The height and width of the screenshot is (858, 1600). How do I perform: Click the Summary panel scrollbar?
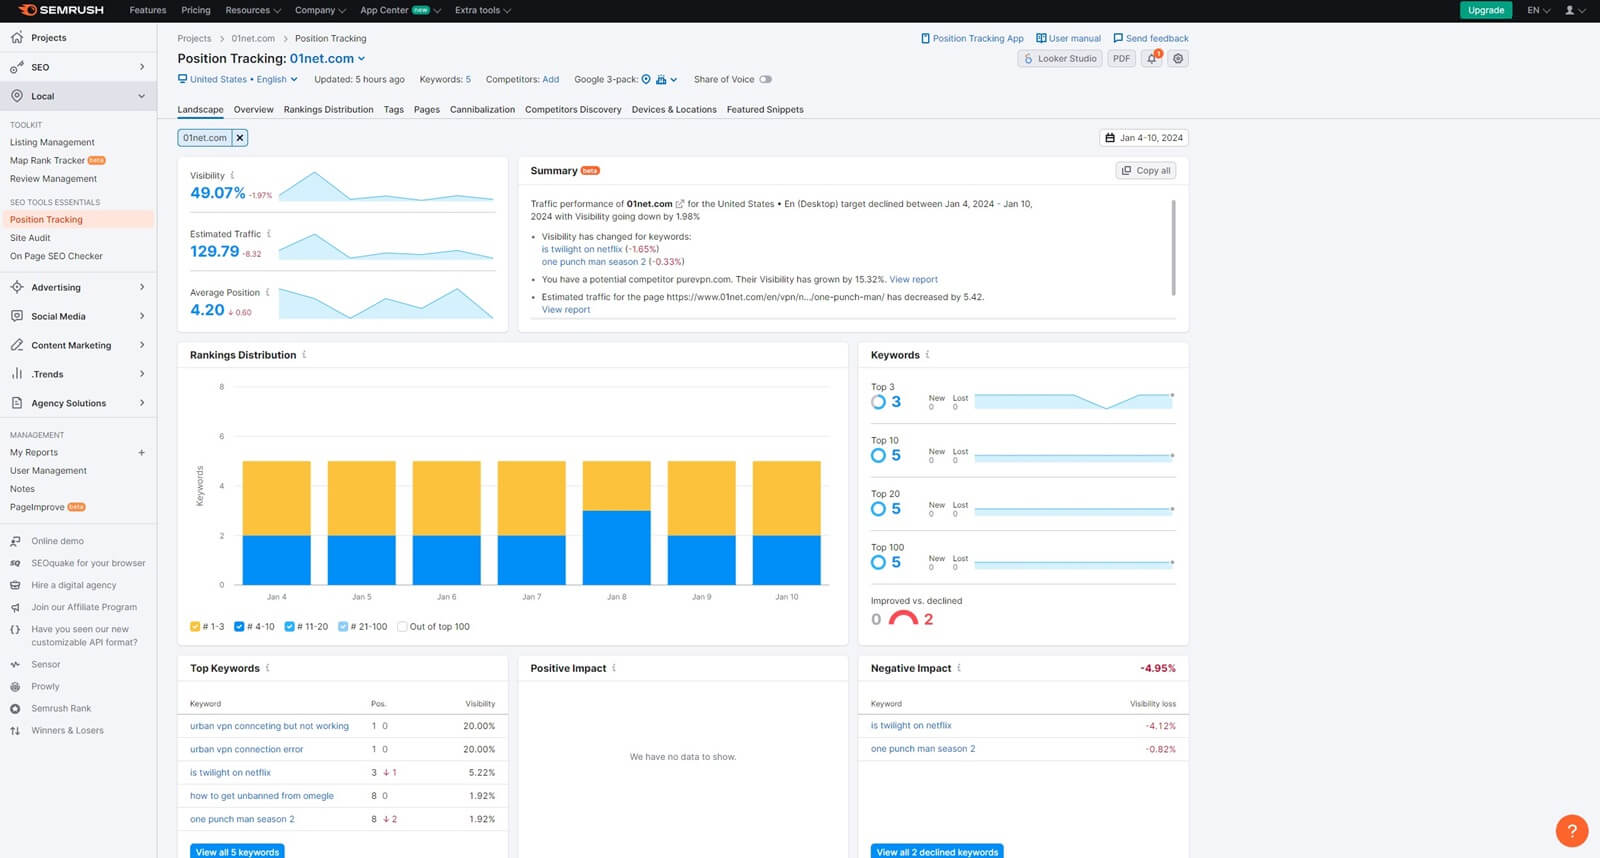pos(1173,248)
